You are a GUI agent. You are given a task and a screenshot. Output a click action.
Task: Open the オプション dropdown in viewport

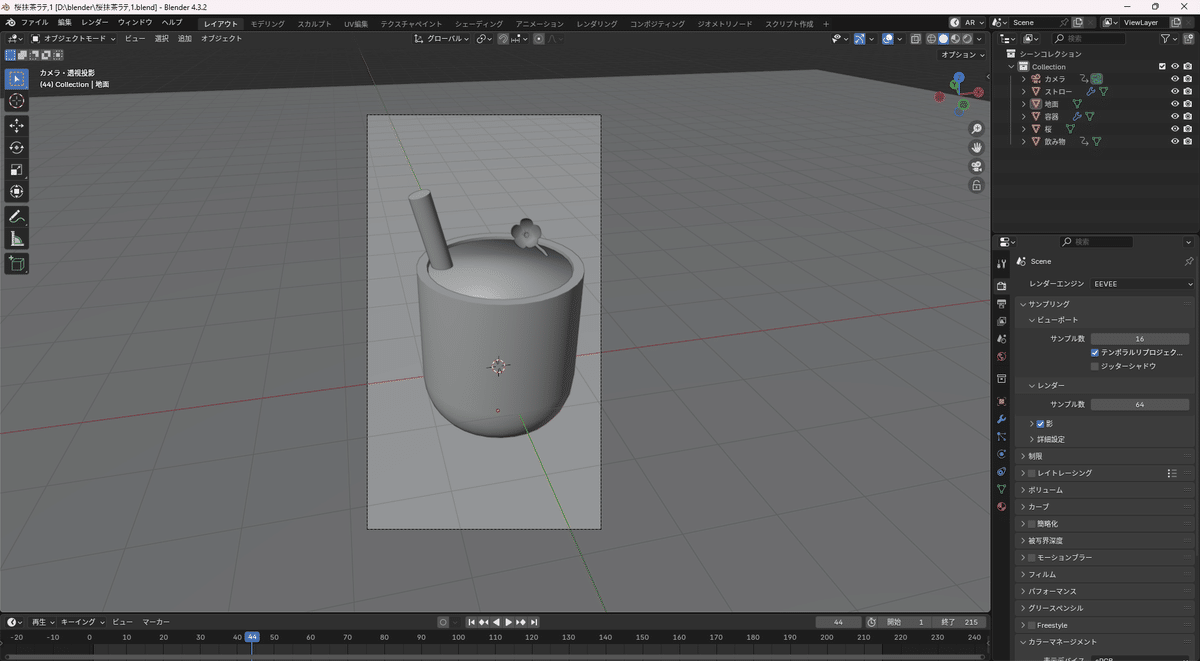tap(961, 55)
